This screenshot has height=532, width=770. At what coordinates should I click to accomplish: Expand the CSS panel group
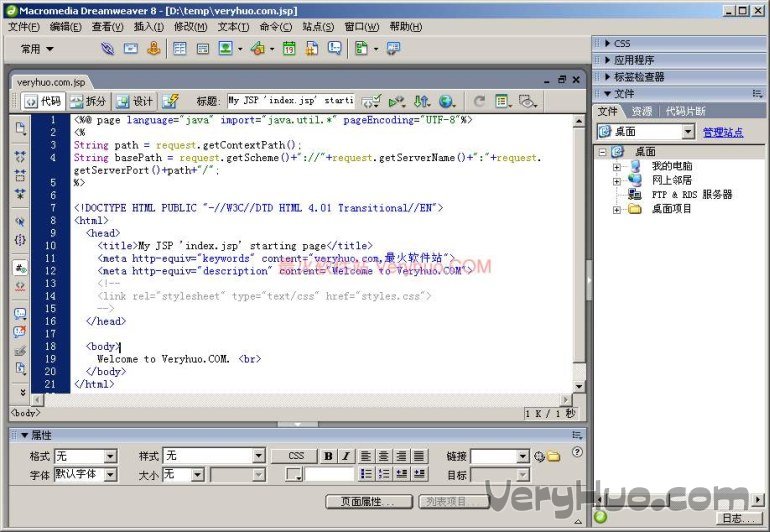(607, 43)
